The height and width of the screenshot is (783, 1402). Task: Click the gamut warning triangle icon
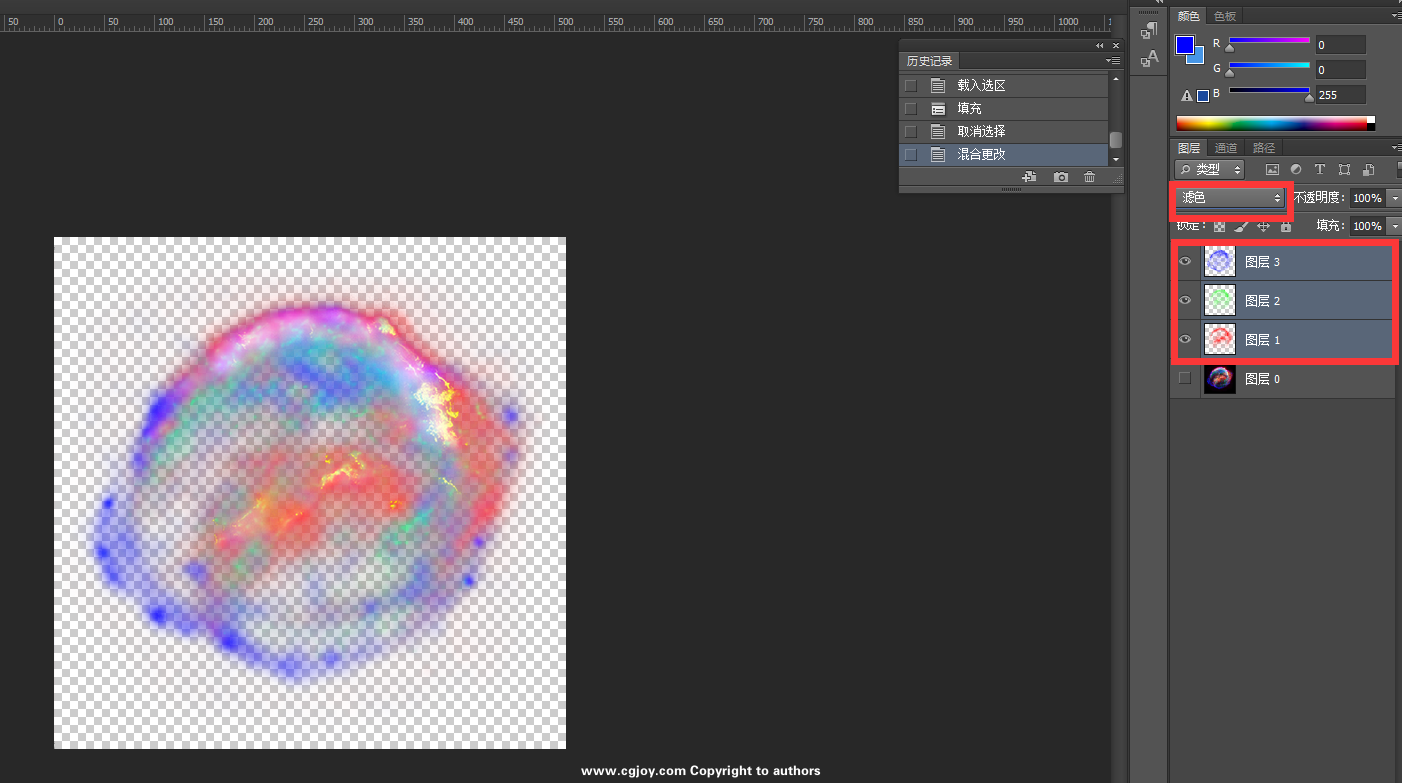pyautogui.click(x=1187, y=96)
